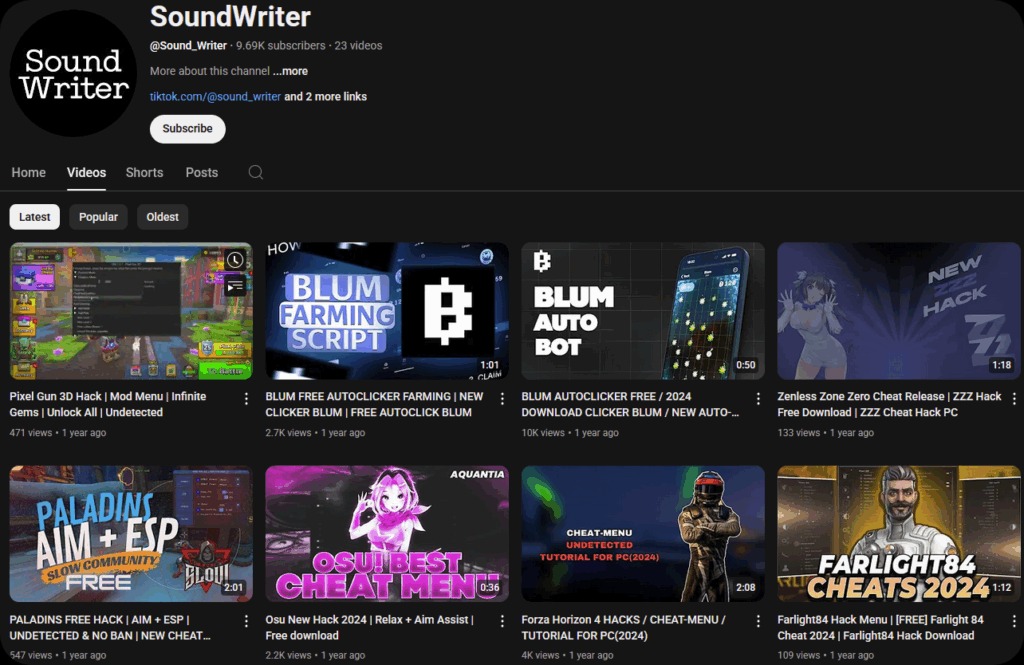This screenshot has height=665, width=1024.
Task: Click Watch Later icon on Pixel Gun thumbnail
Action: coord(234,260)
